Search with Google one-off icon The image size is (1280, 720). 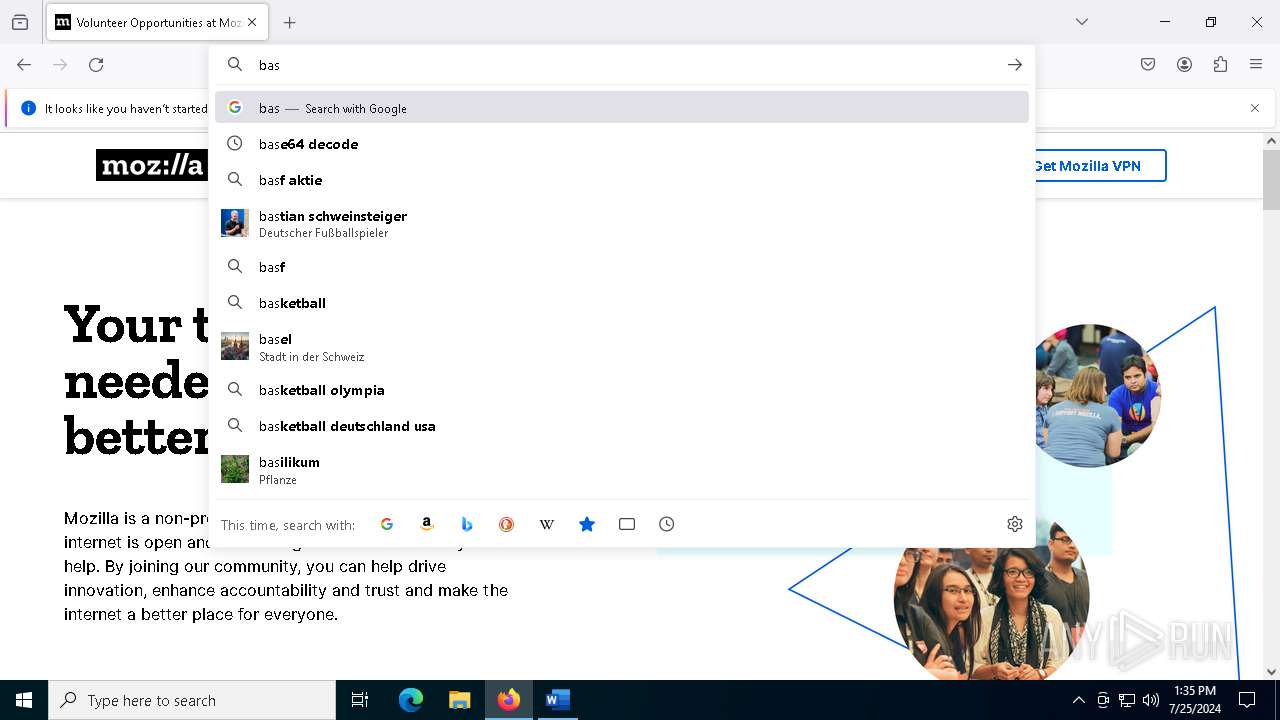pos(387,524)
